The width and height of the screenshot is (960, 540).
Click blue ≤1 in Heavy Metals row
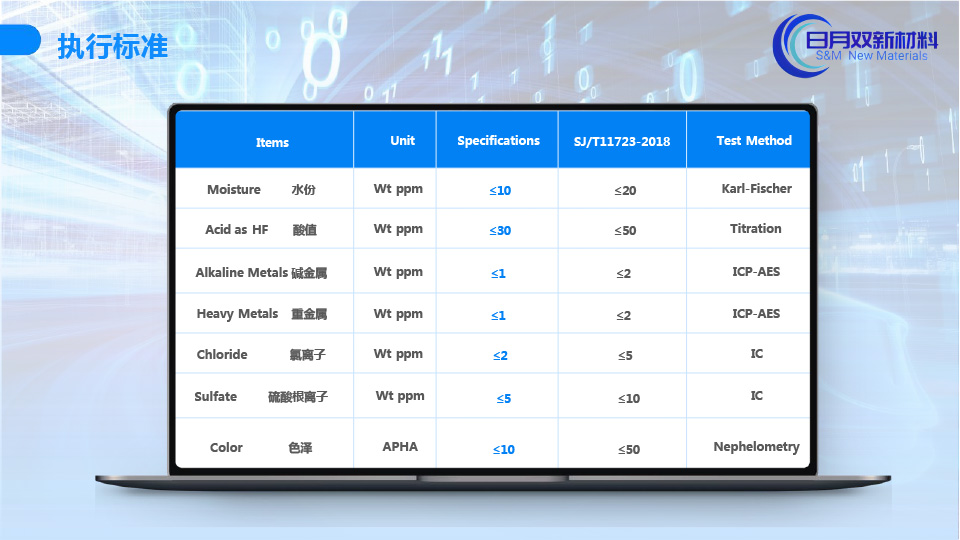(x=498, y=316)
